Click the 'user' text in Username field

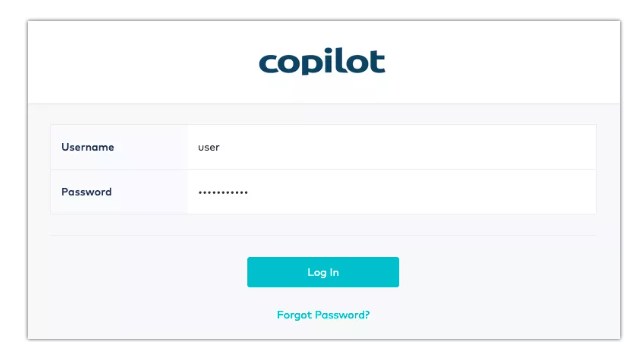click(209, 148)
